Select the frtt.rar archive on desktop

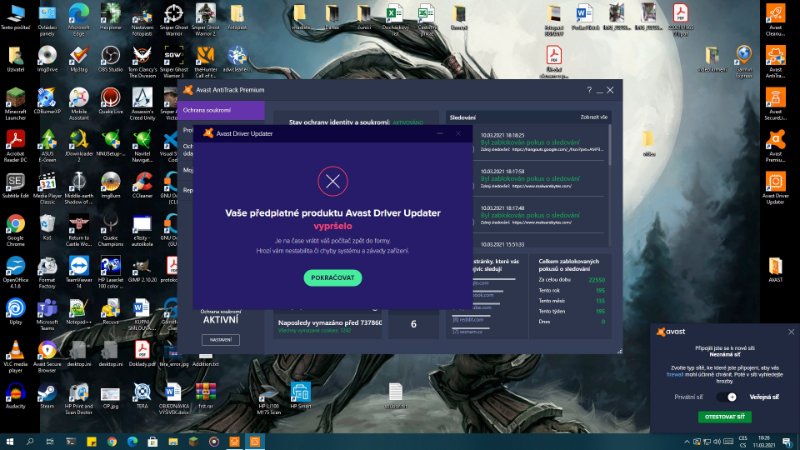click(205, 395)
